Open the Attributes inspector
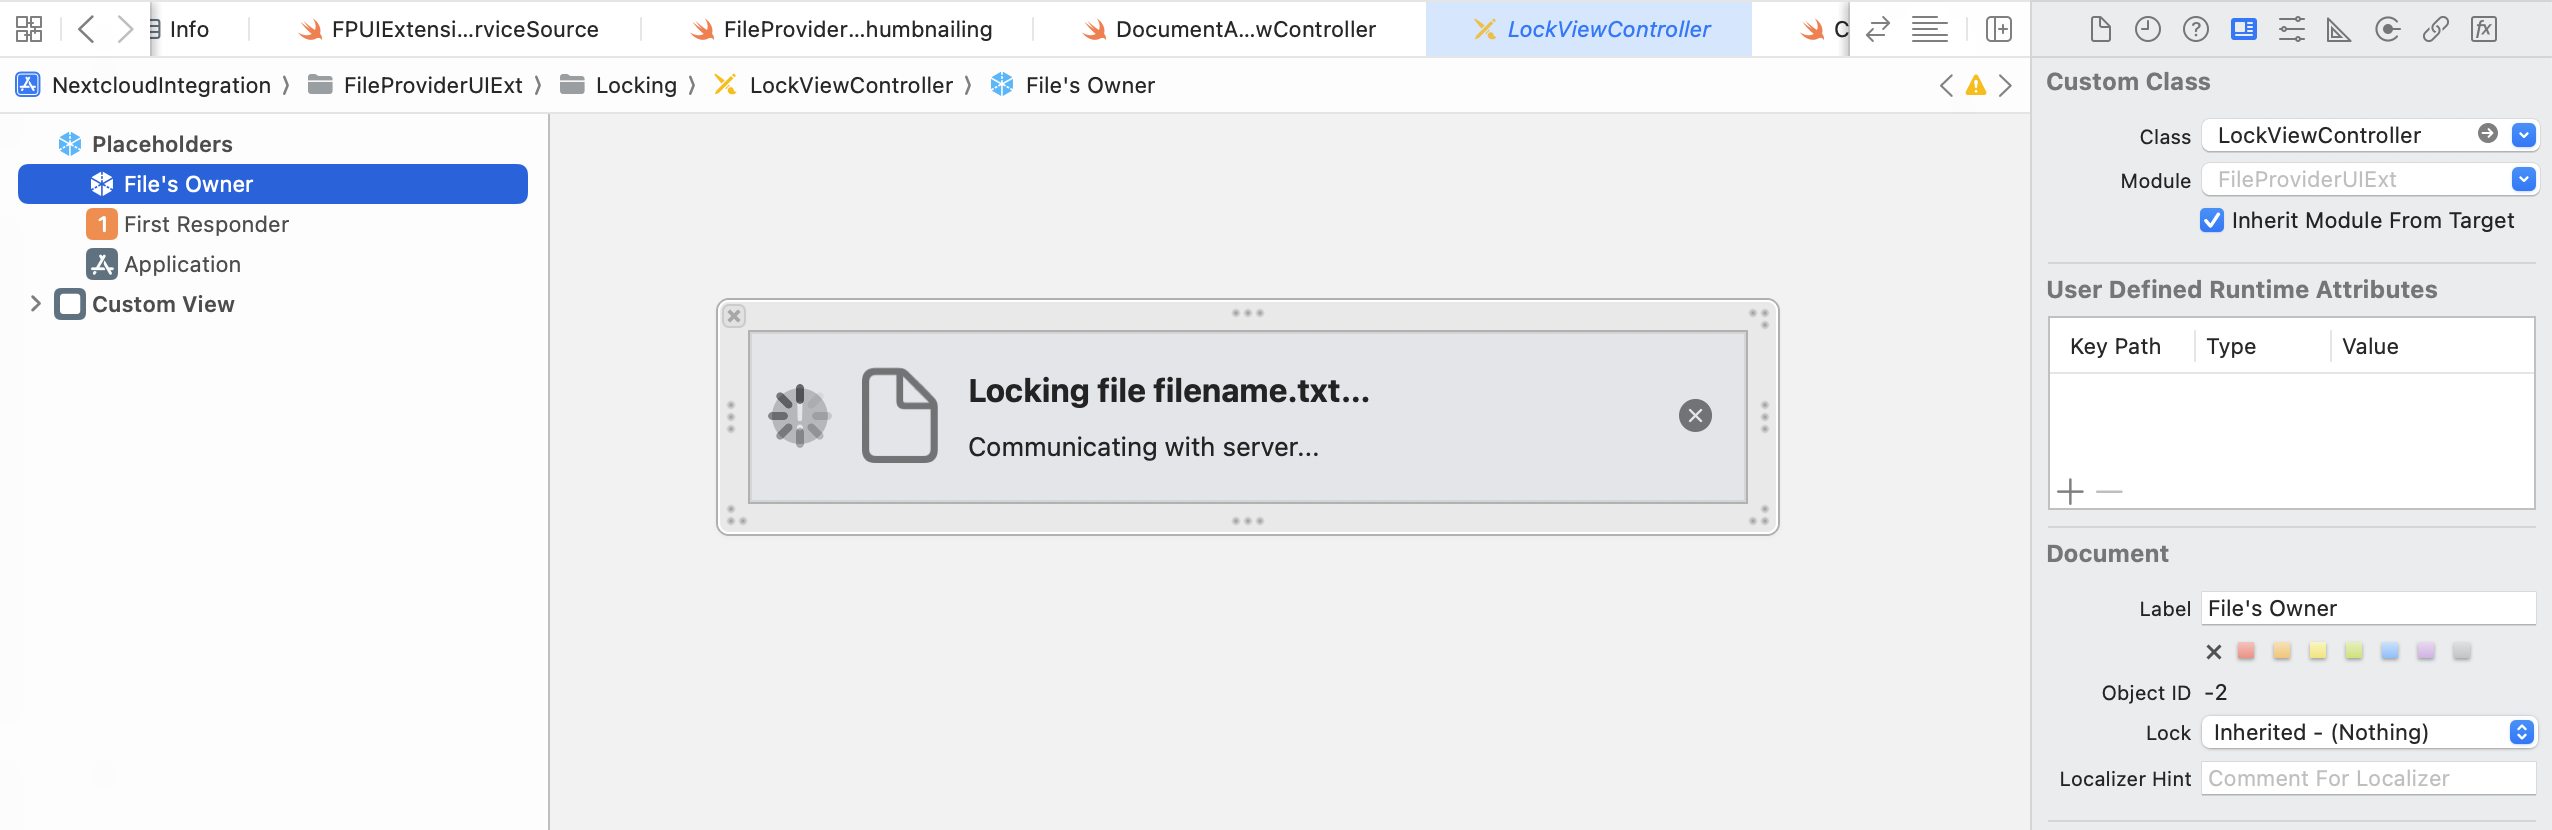This screenshot has width=2552, height=830. point(2291,29)
